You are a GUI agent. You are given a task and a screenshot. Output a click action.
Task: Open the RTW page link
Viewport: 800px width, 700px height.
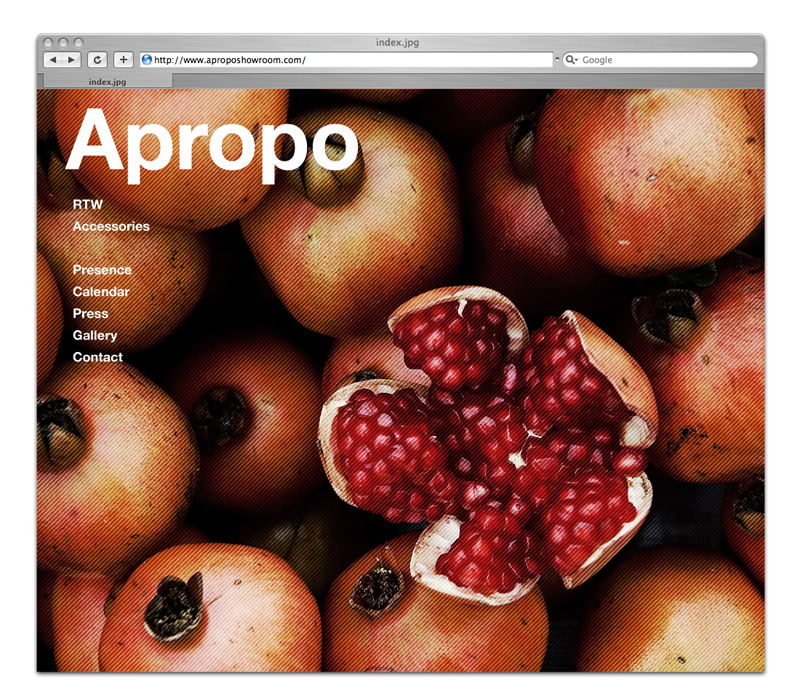click(88, 205)
